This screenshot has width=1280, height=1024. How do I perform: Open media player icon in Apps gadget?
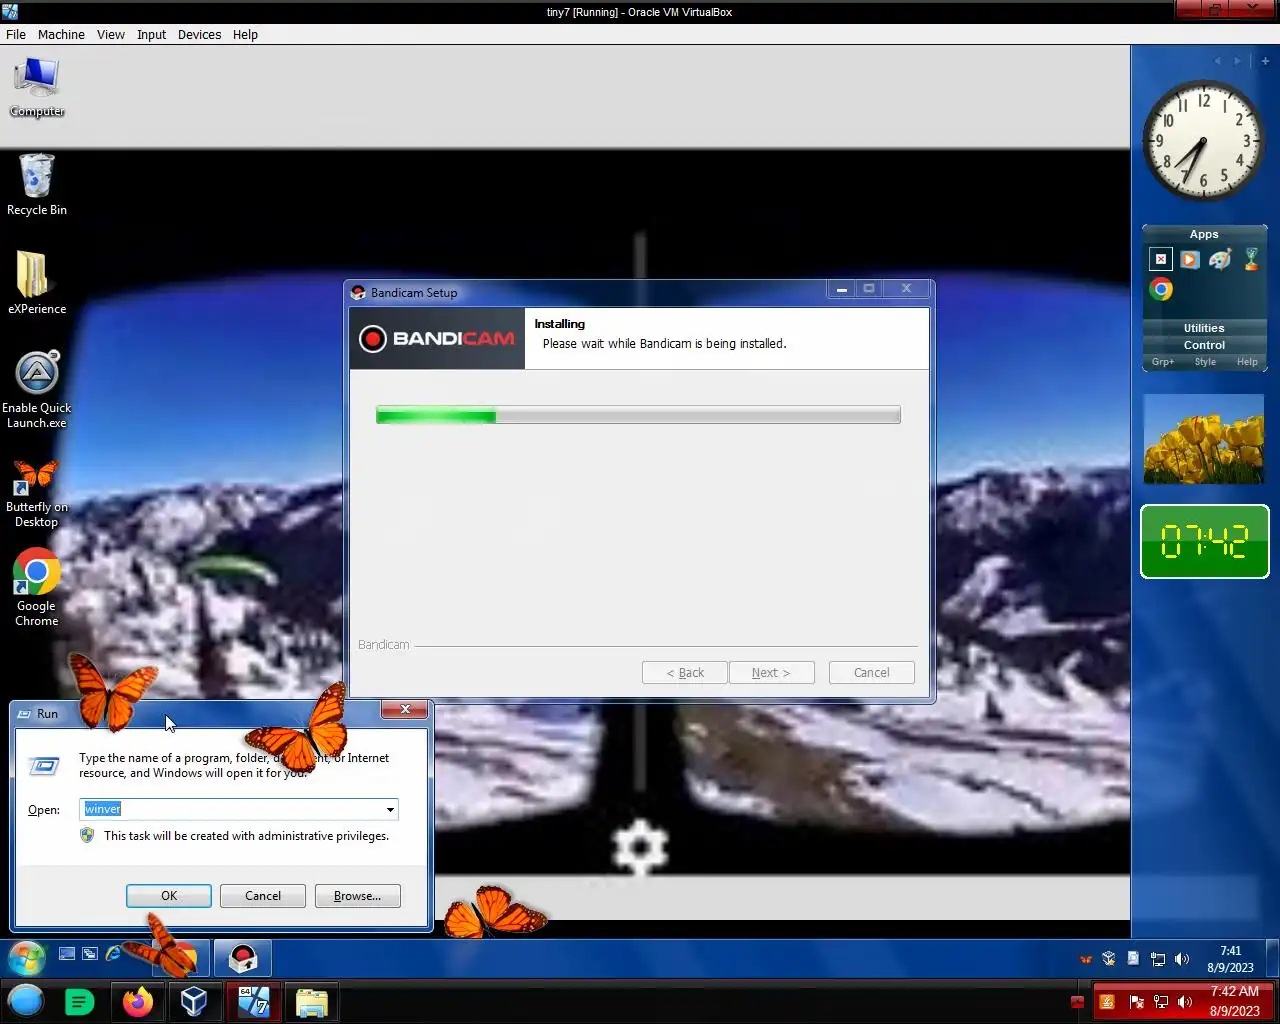1190,259
